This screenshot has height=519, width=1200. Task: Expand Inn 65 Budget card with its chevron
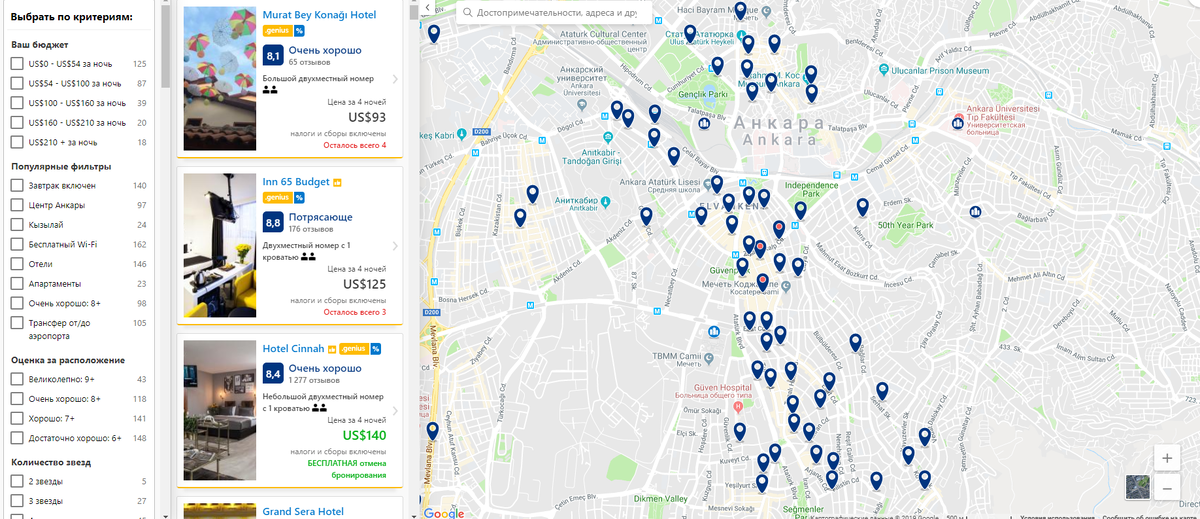coord(395,245)
